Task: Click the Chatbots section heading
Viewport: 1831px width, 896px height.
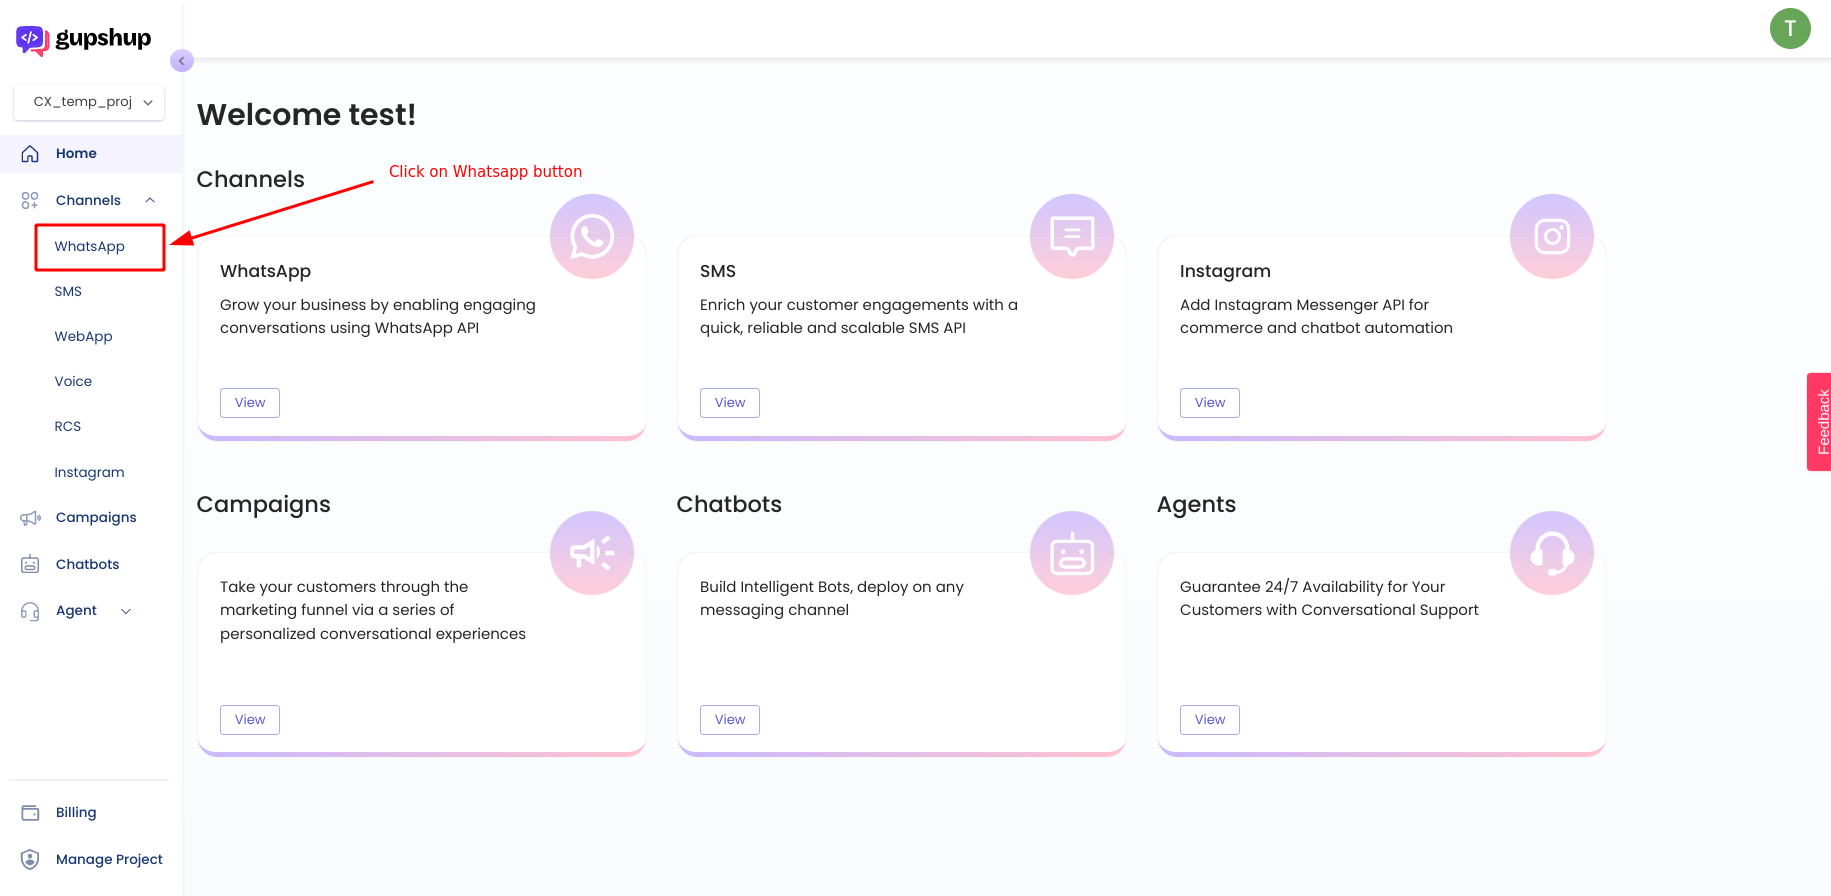Action: [x=729, y=505]
